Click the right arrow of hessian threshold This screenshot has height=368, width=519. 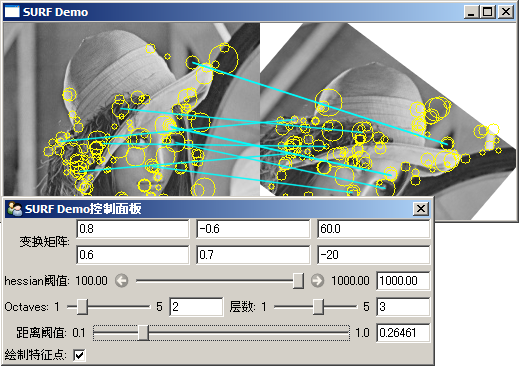click(317, 281)
